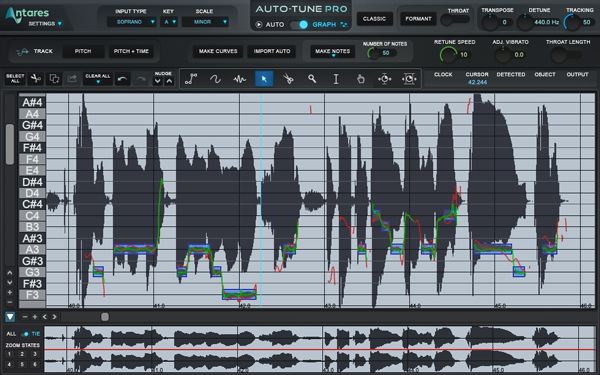Recall zoom state 6

(35, 365)
